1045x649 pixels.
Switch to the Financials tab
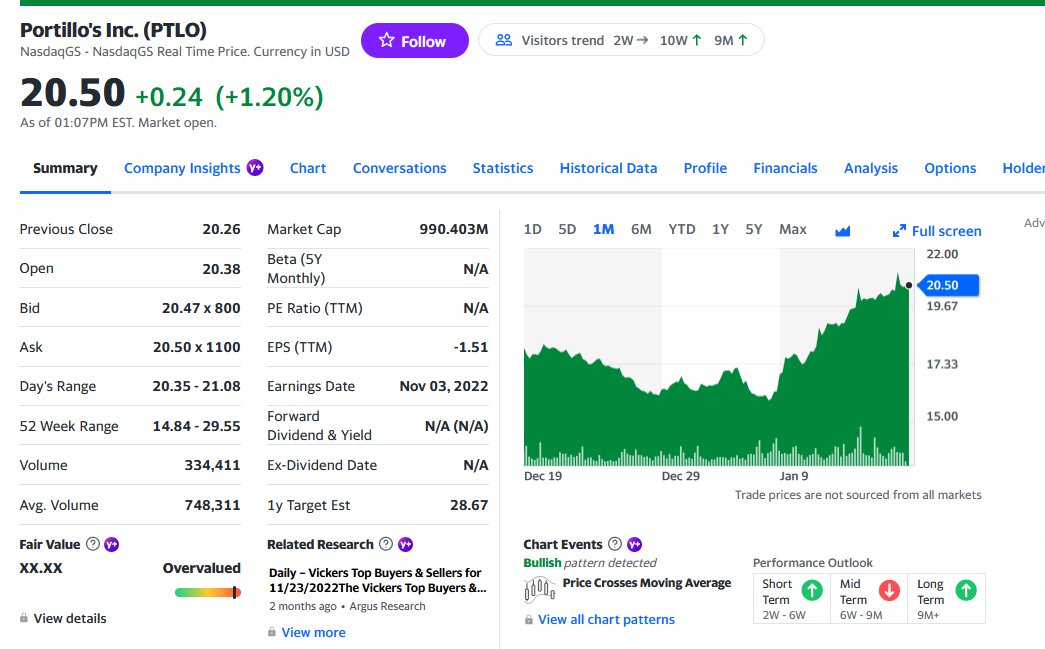click(785, 168)
